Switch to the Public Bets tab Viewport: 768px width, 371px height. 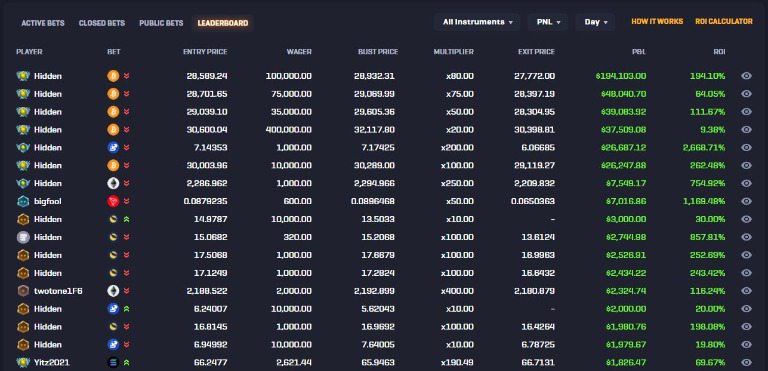[x=161, y=23]
